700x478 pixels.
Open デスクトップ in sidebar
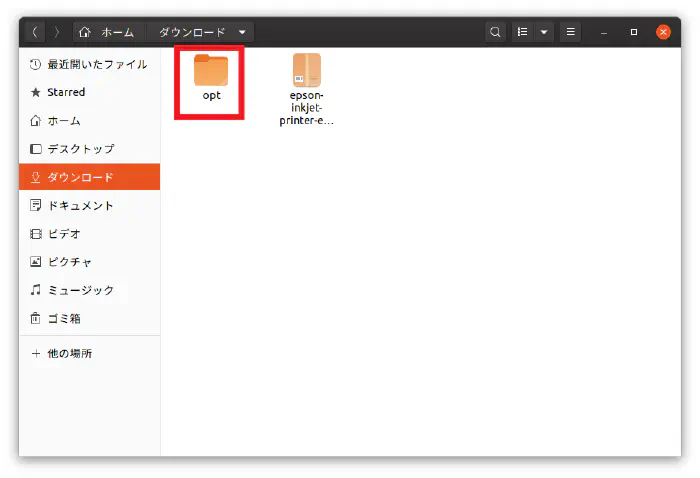(x=80, y=149)
